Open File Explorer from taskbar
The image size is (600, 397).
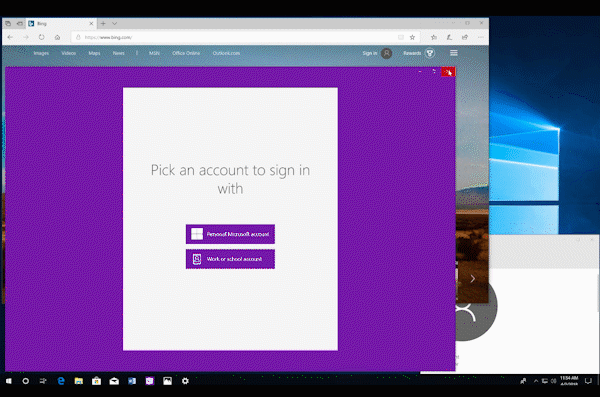(x=78, y=381)
